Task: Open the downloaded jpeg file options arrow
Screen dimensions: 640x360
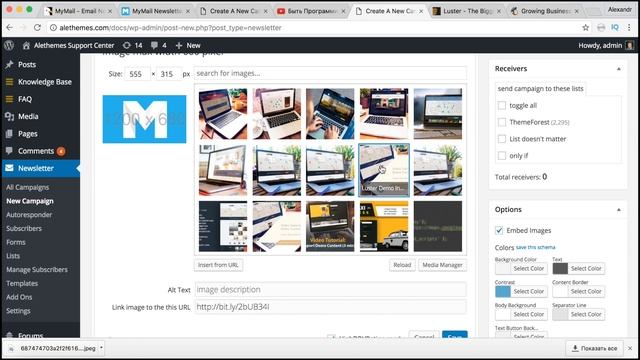Action: click(101, 348)
